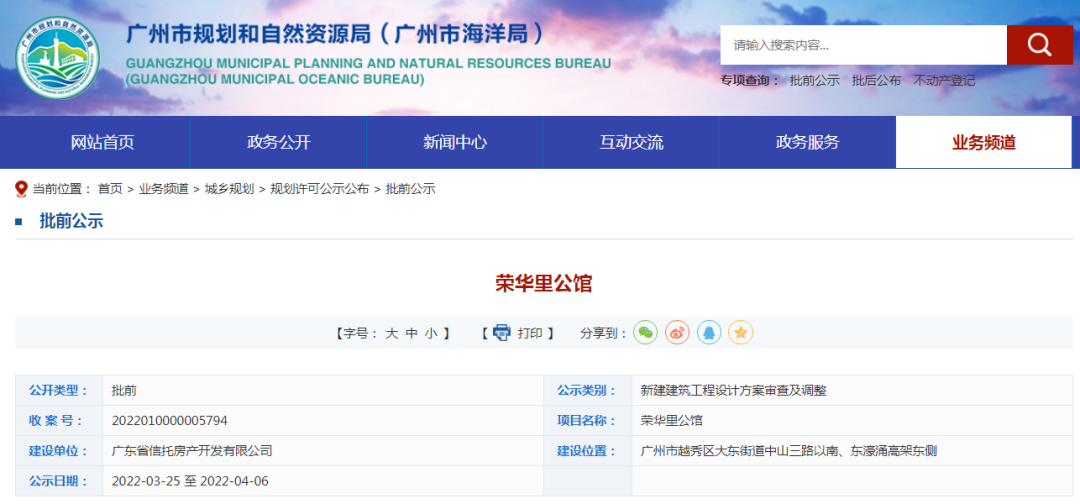The height and width of the screenshot is (504, 1080).
Task: Open 政务服务 navigation tab
Action: [x=808, y=143]
